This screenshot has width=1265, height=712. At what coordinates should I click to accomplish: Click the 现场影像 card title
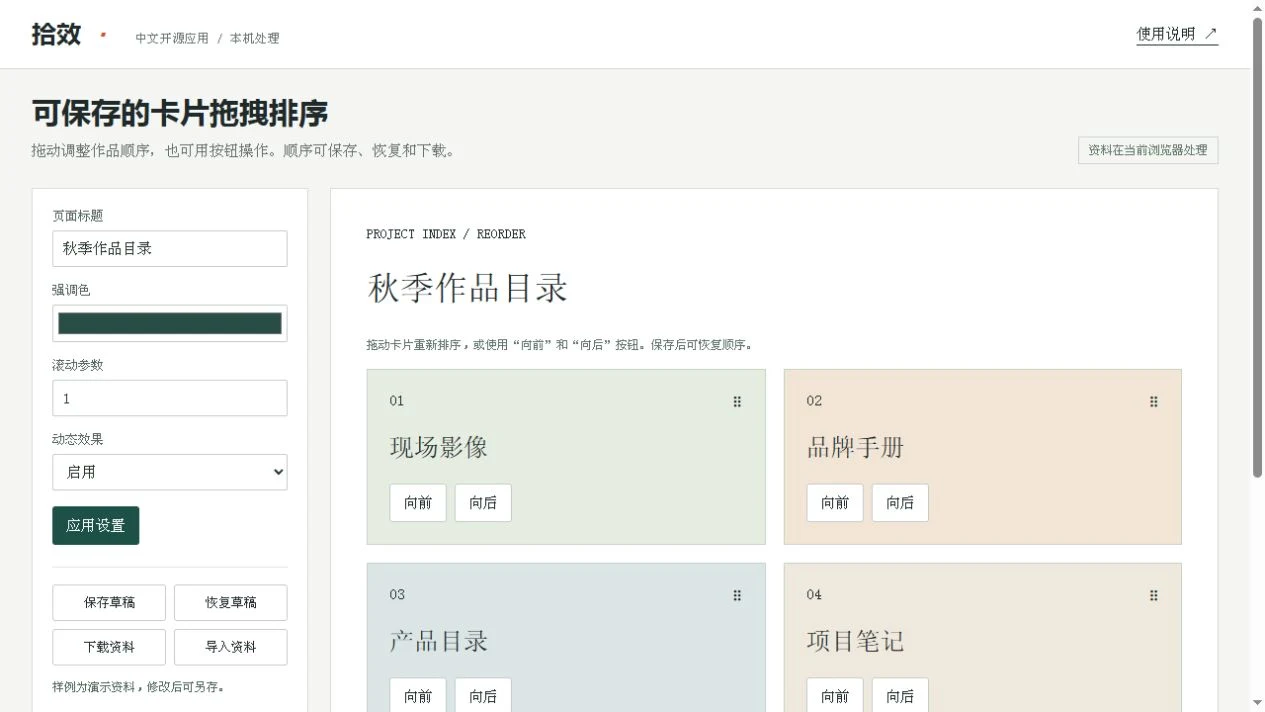[439, 447]
